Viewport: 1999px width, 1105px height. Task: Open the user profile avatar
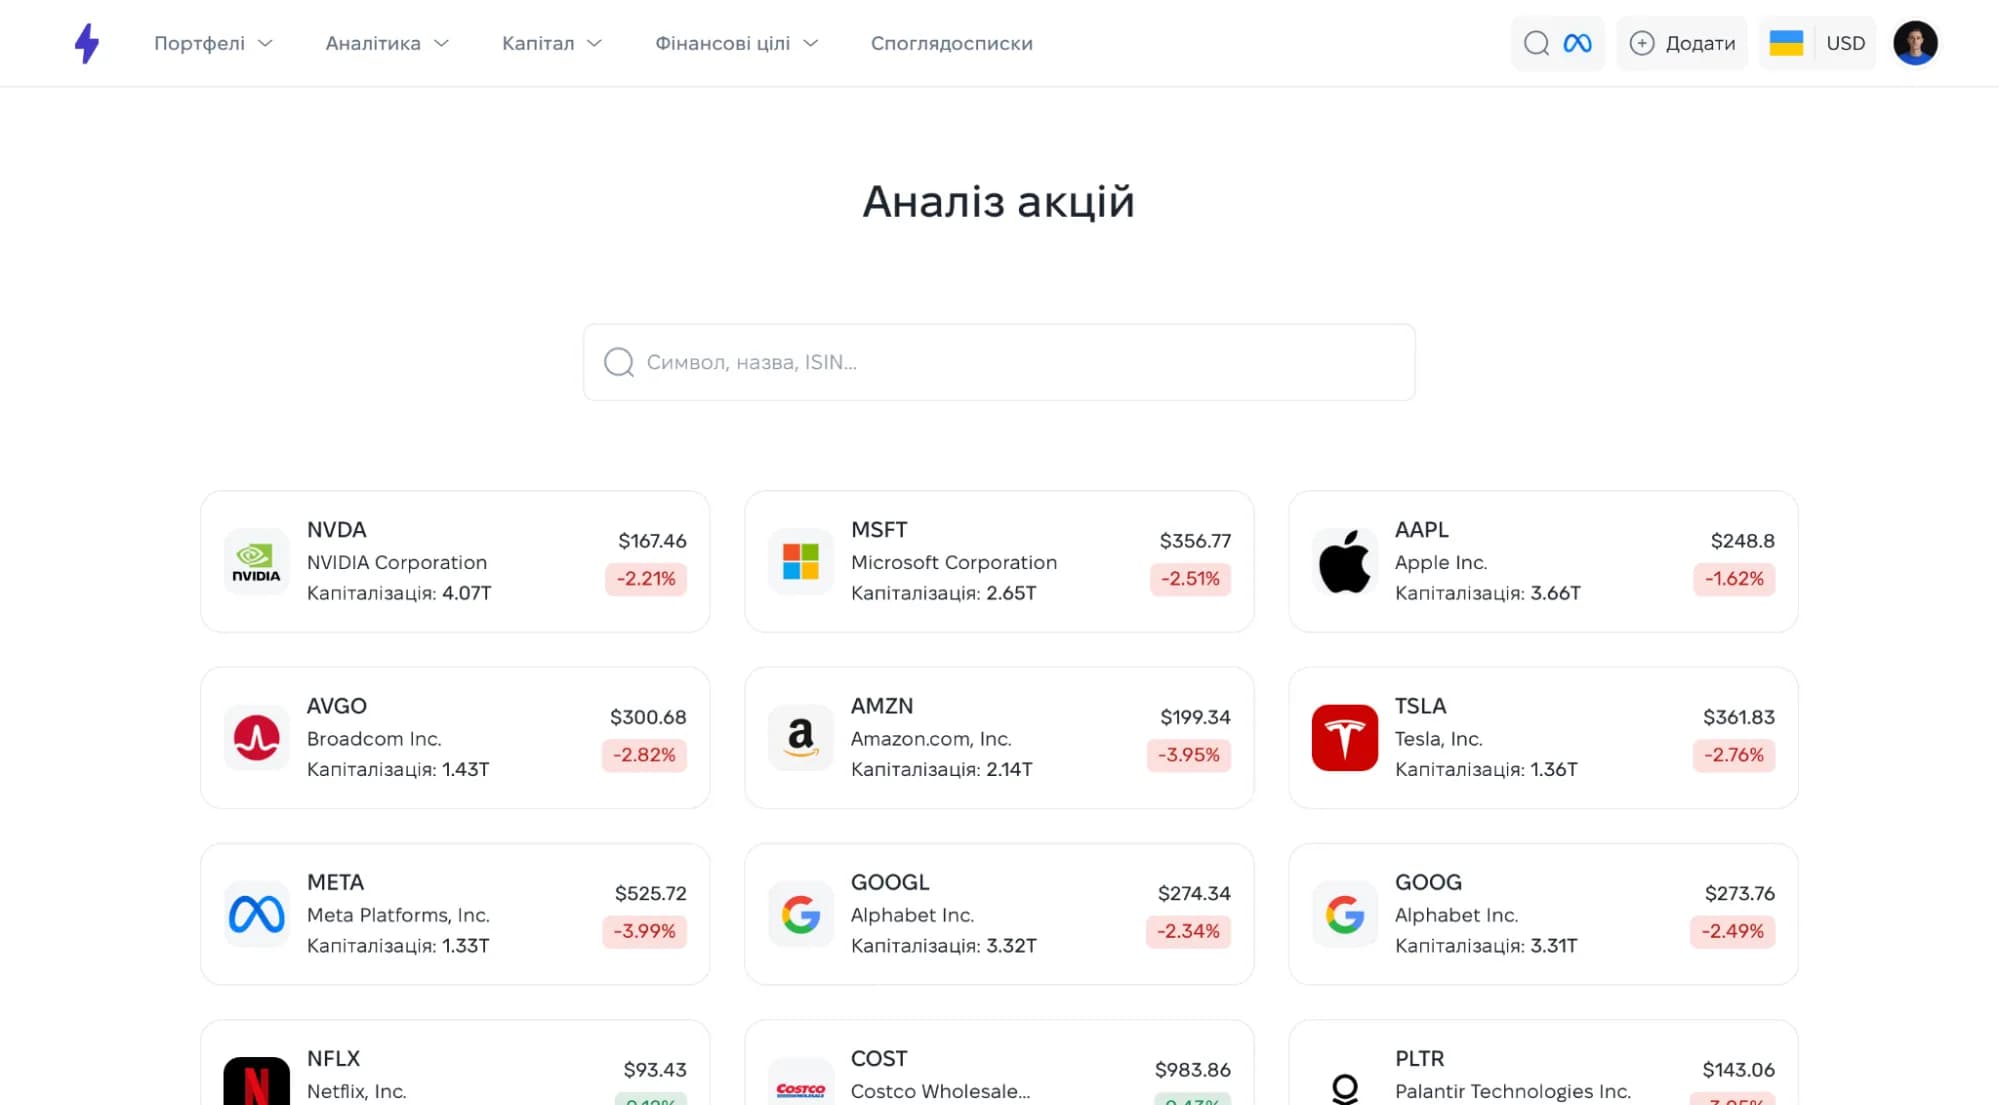(x=1915, y=43)
